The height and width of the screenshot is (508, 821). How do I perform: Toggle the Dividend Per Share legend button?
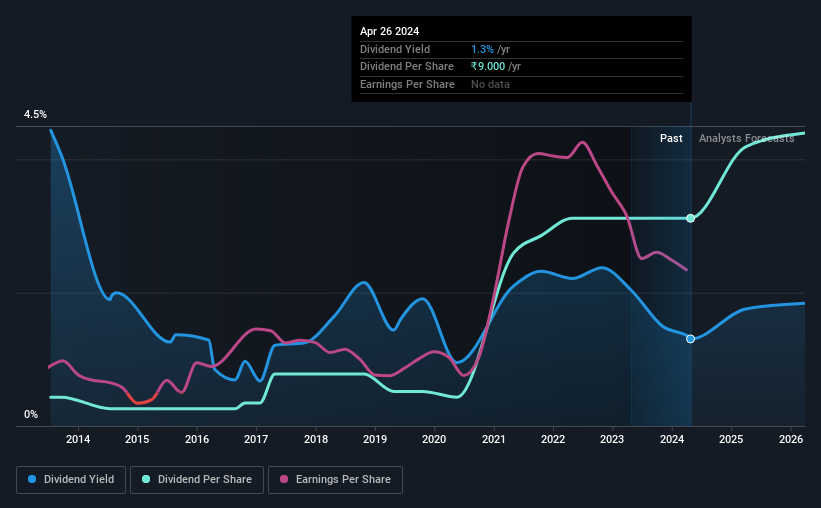[x=197, y=480]
